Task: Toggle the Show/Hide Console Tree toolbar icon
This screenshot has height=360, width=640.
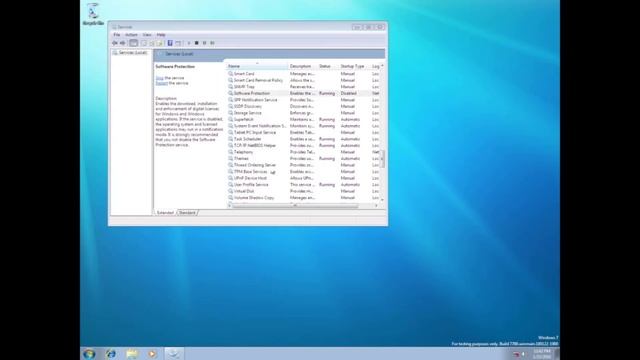Action: (133, 43)
